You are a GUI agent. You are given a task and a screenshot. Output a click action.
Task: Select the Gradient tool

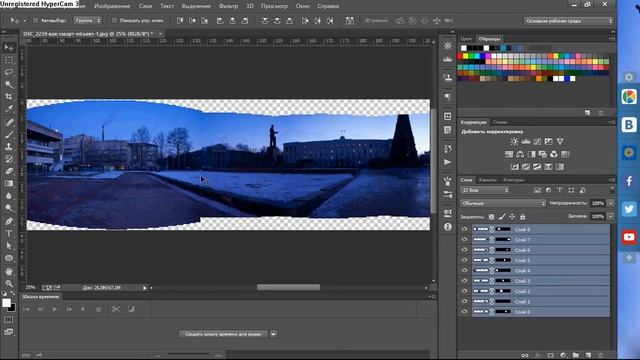coord(9,183)
